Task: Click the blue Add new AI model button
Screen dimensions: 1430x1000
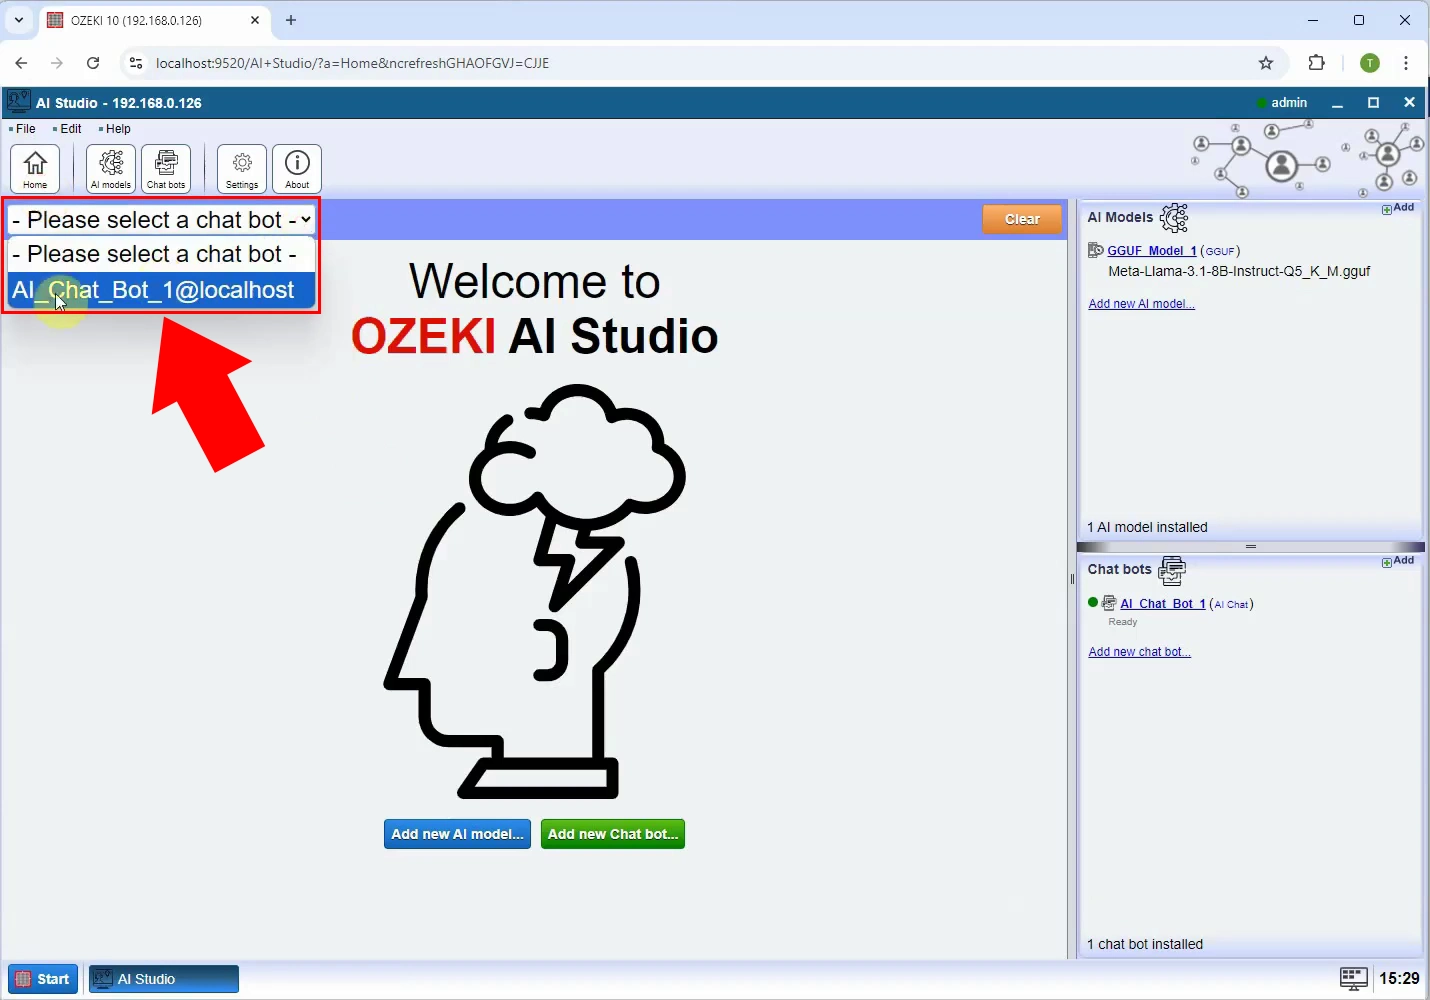Action: 457,834
